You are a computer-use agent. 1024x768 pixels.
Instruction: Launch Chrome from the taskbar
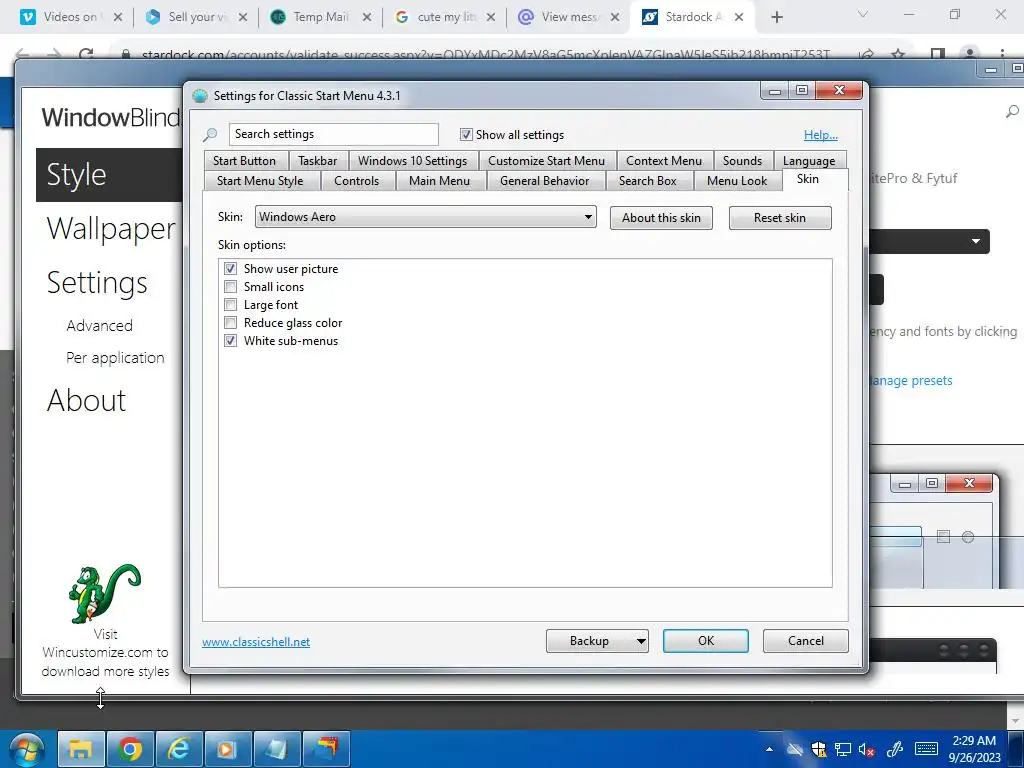tap(130, 749)
